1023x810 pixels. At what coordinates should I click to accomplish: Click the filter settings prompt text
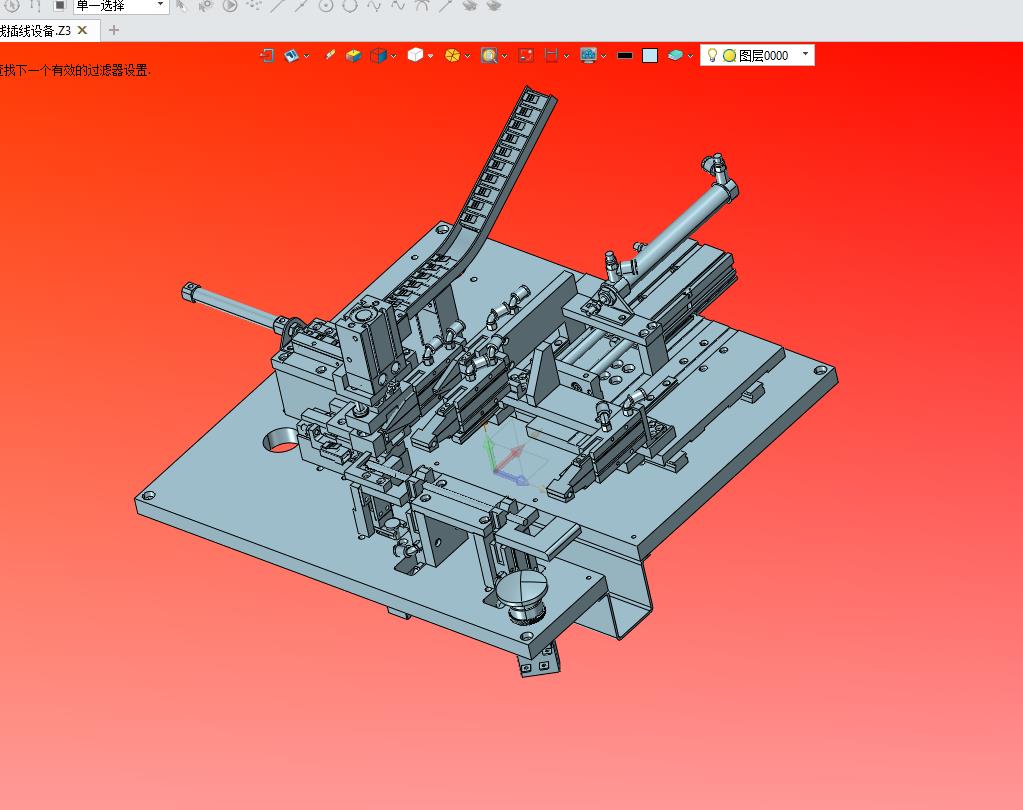click(x=76, y=70)
